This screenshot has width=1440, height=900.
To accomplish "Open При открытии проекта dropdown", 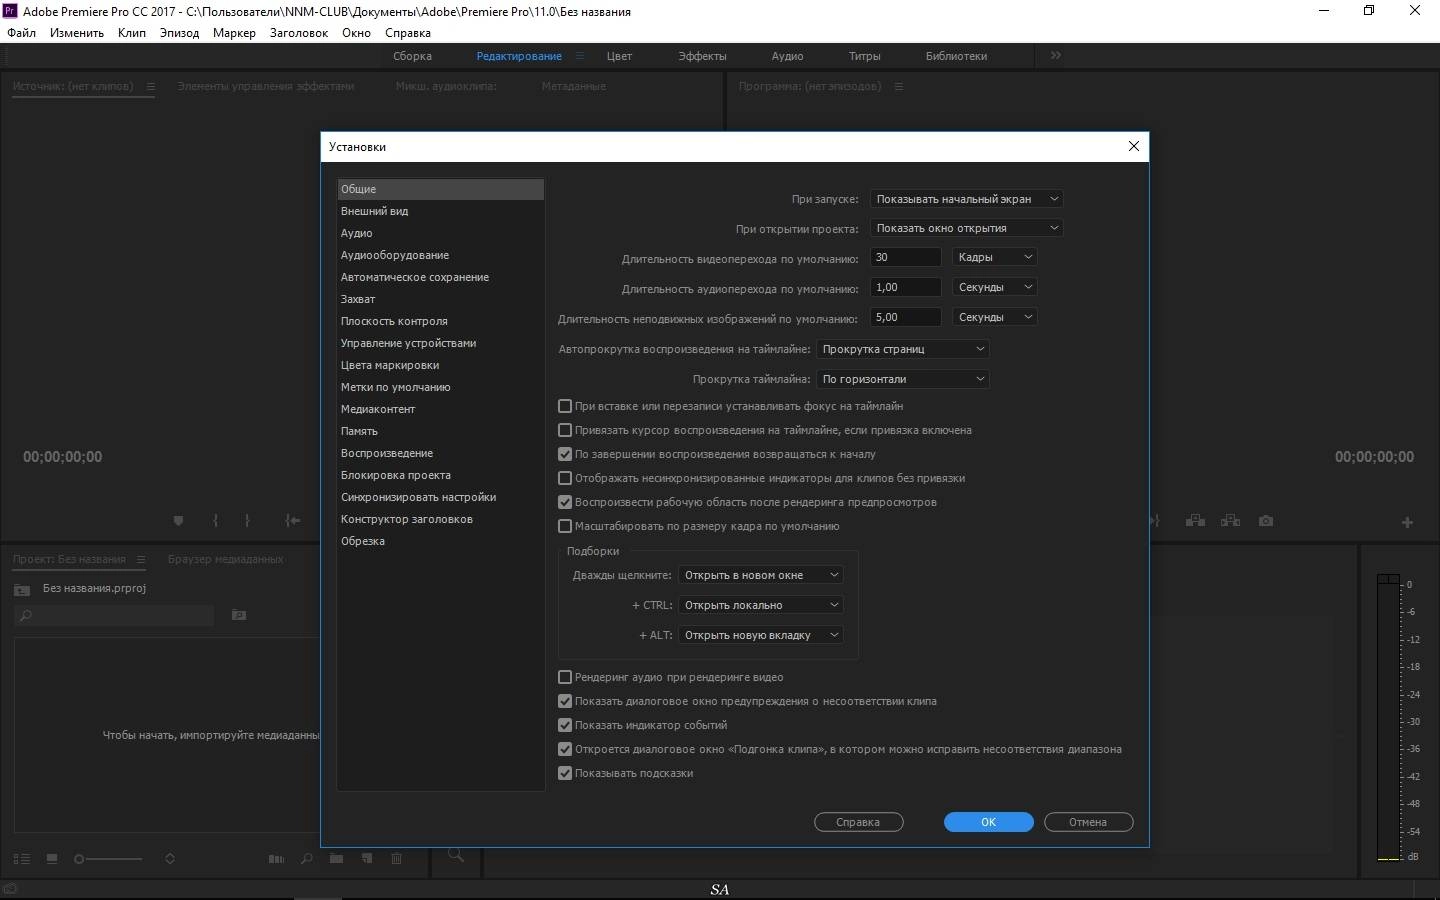I will point(966,228).
